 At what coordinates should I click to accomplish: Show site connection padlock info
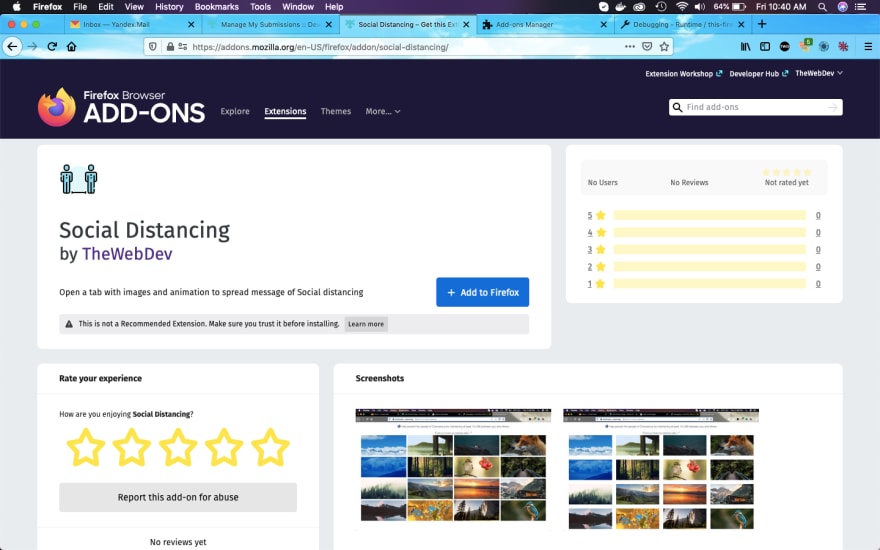point(170,47)
